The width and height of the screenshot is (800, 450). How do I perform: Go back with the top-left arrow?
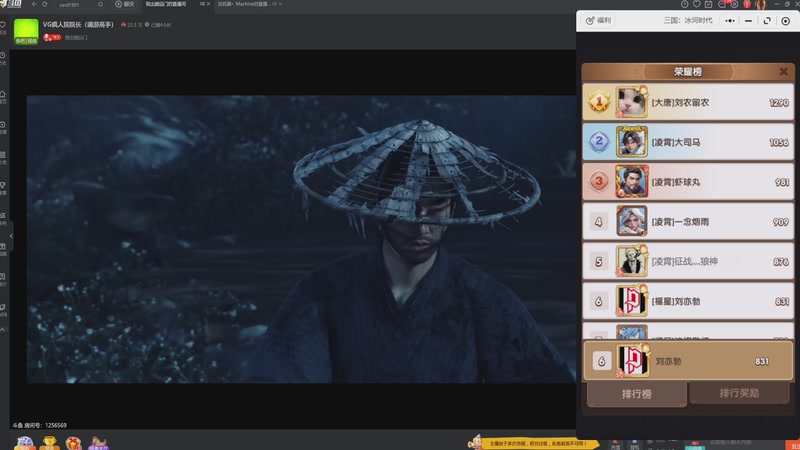click(34, 4)
